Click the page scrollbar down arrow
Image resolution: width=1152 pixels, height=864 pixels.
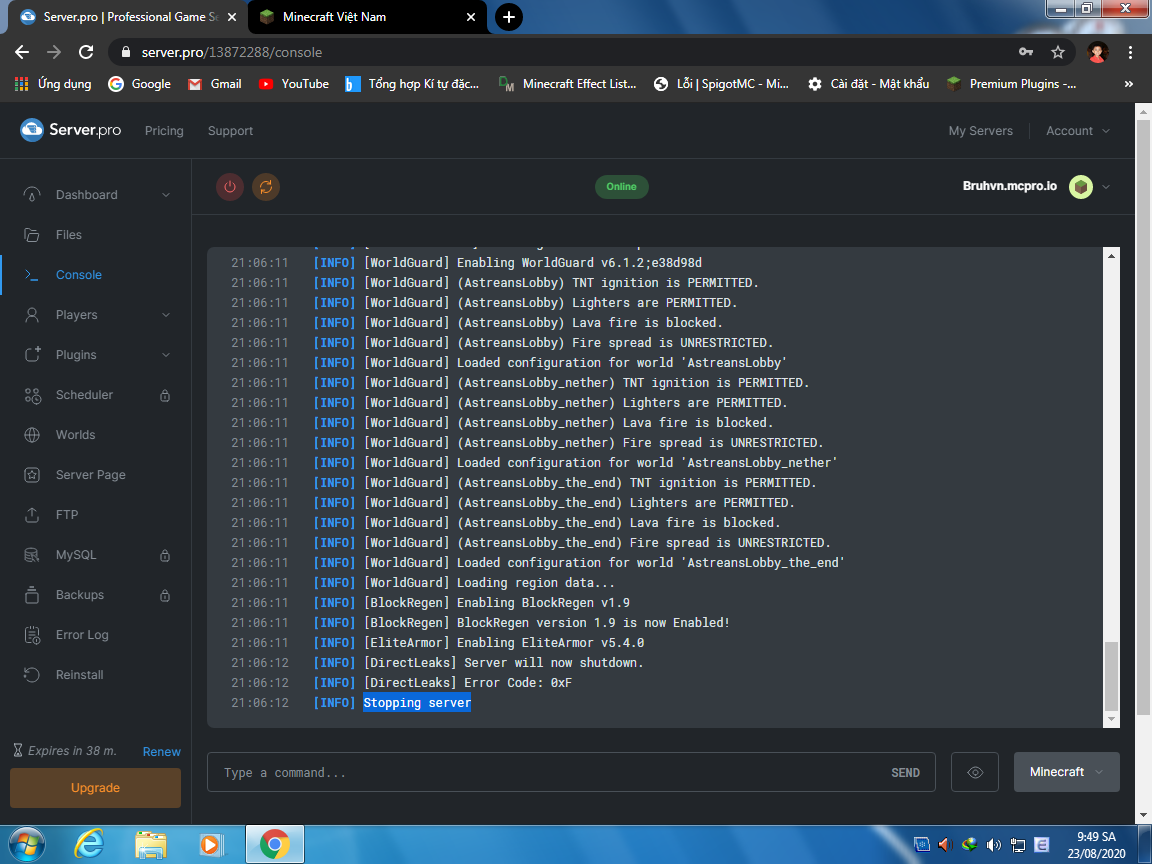click(x=1142, y=816)
